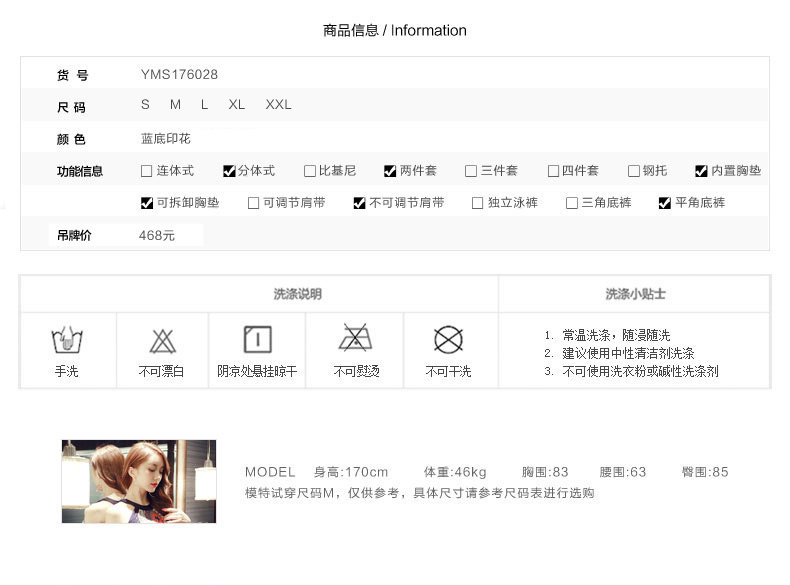Click the 尺码 row label
The height and width of the screenshot is (585, 790).
71,107
